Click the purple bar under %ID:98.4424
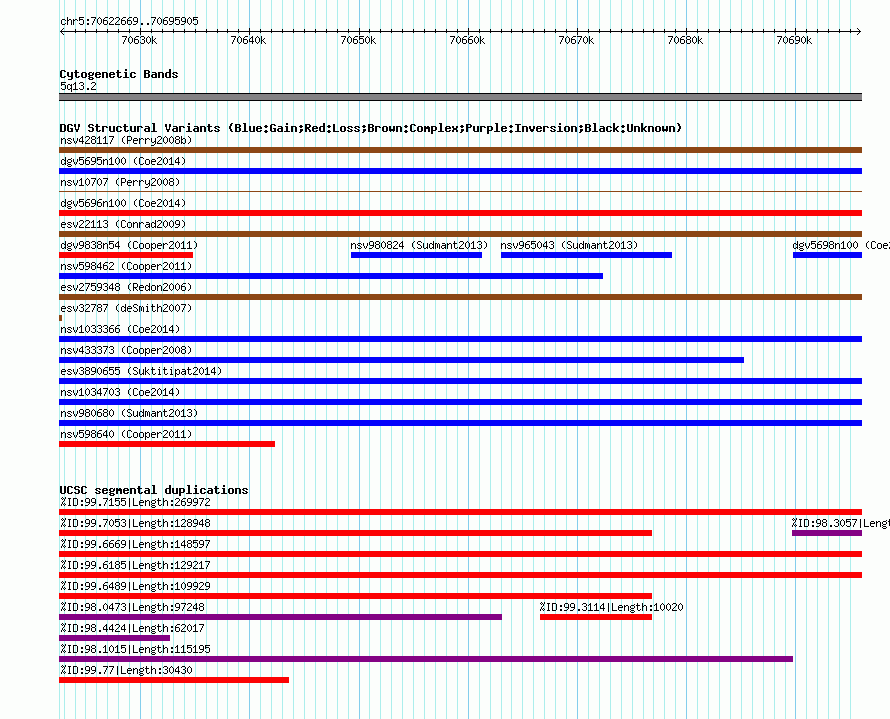This screenshot has width=890, height=719. (x=115, y=638)
